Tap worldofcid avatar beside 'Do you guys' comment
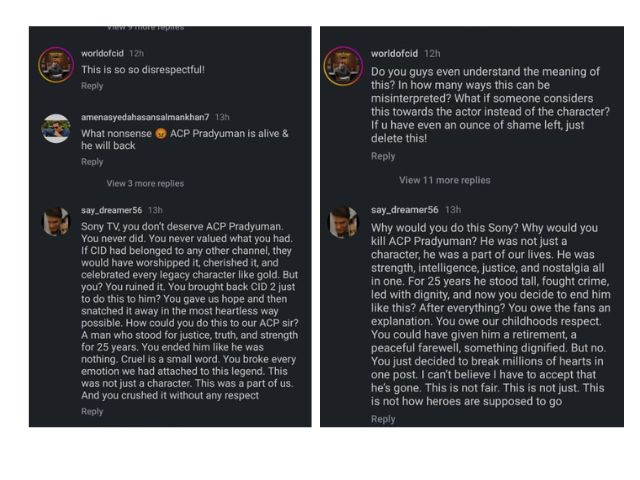The height and width of the screenshot is (480, 640). click(x=343, y=67)
